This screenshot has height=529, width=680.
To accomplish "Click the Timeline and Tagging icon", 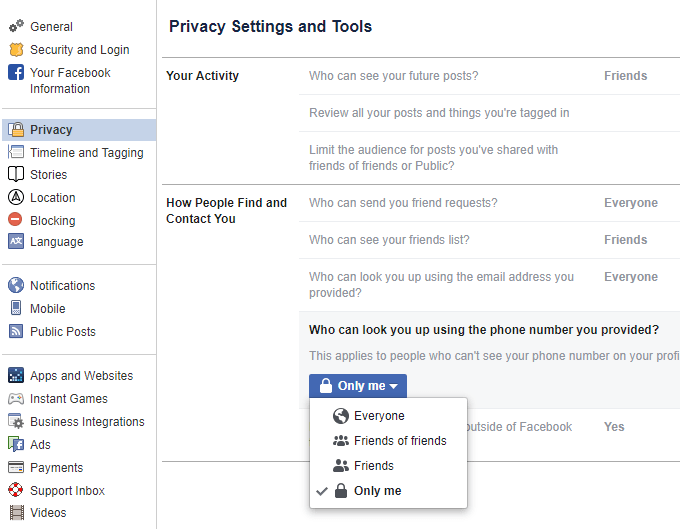I will coord(16,152).
